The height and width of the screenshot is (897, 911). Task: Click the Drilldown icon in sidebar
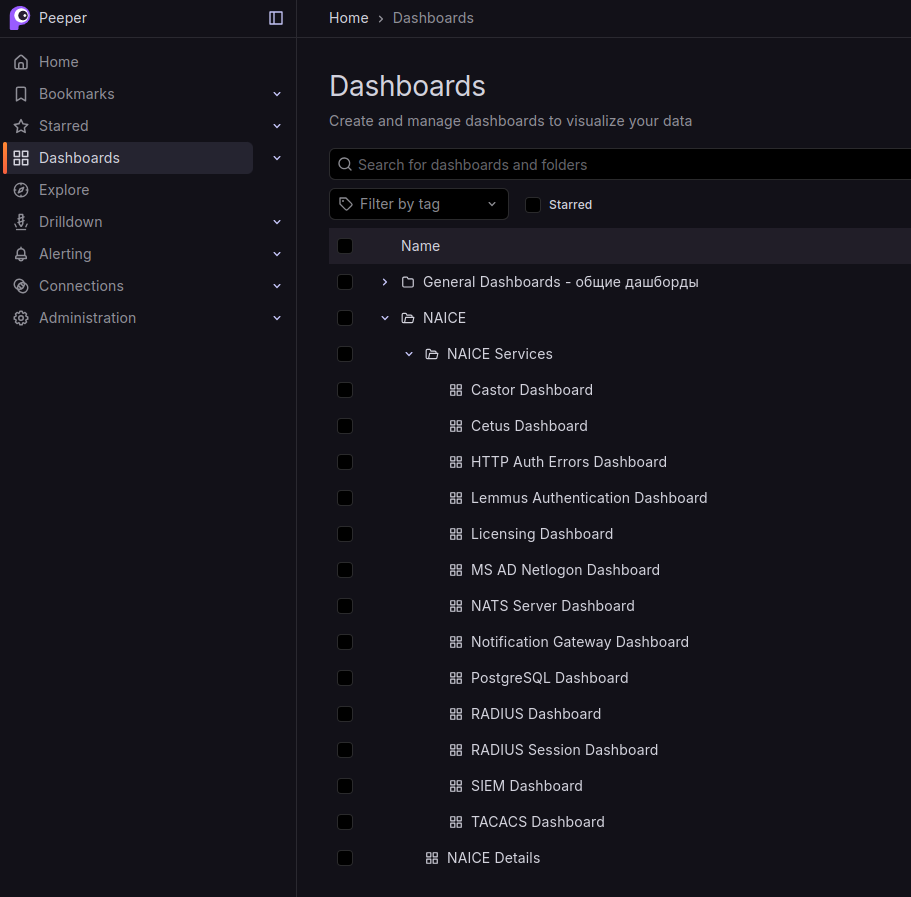click(x=21, y=222)
